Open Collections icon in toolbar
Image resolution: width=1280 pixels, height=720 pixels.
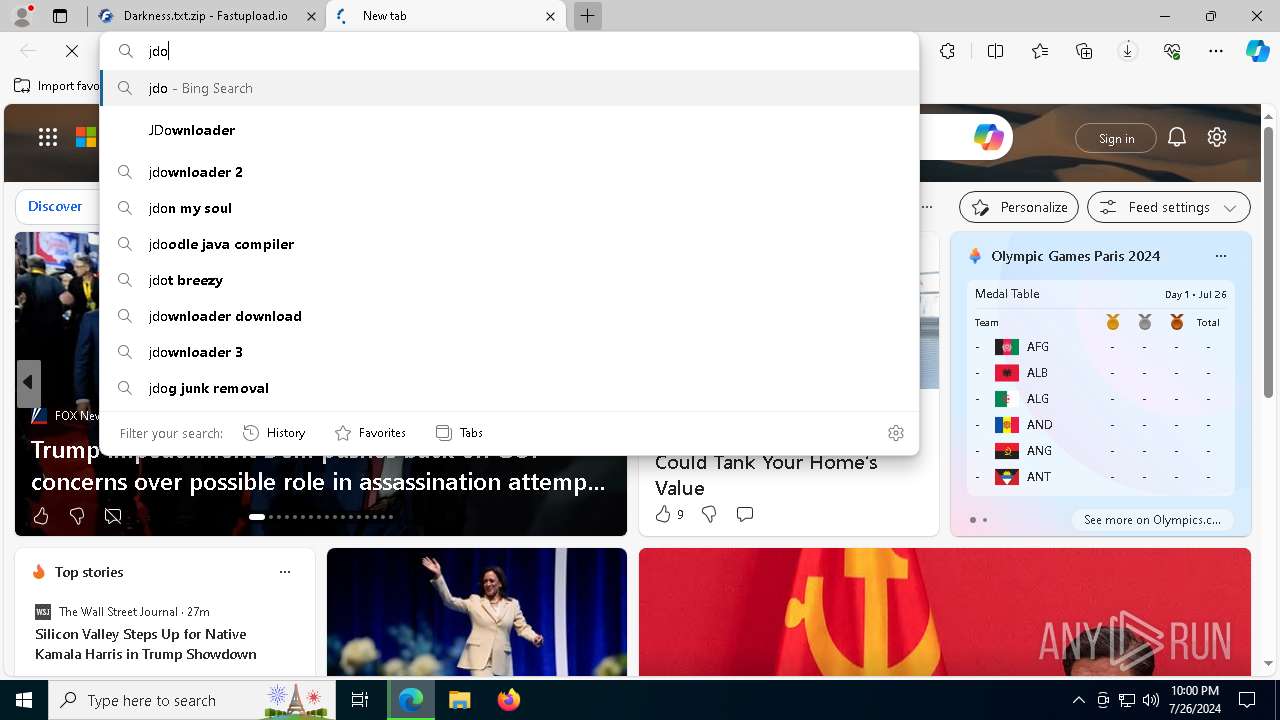pyautogui.click(x=1084, y=51)
